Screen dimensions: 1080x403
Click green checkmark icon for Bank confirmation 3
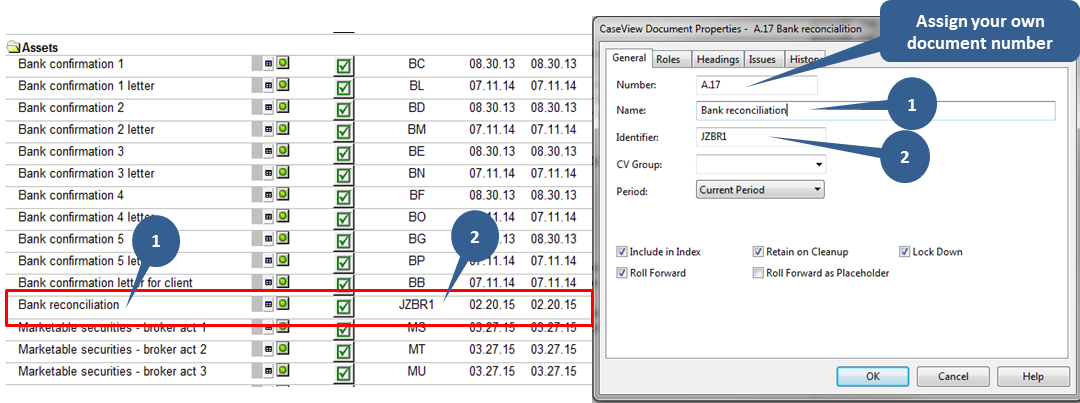pos(344,154)
